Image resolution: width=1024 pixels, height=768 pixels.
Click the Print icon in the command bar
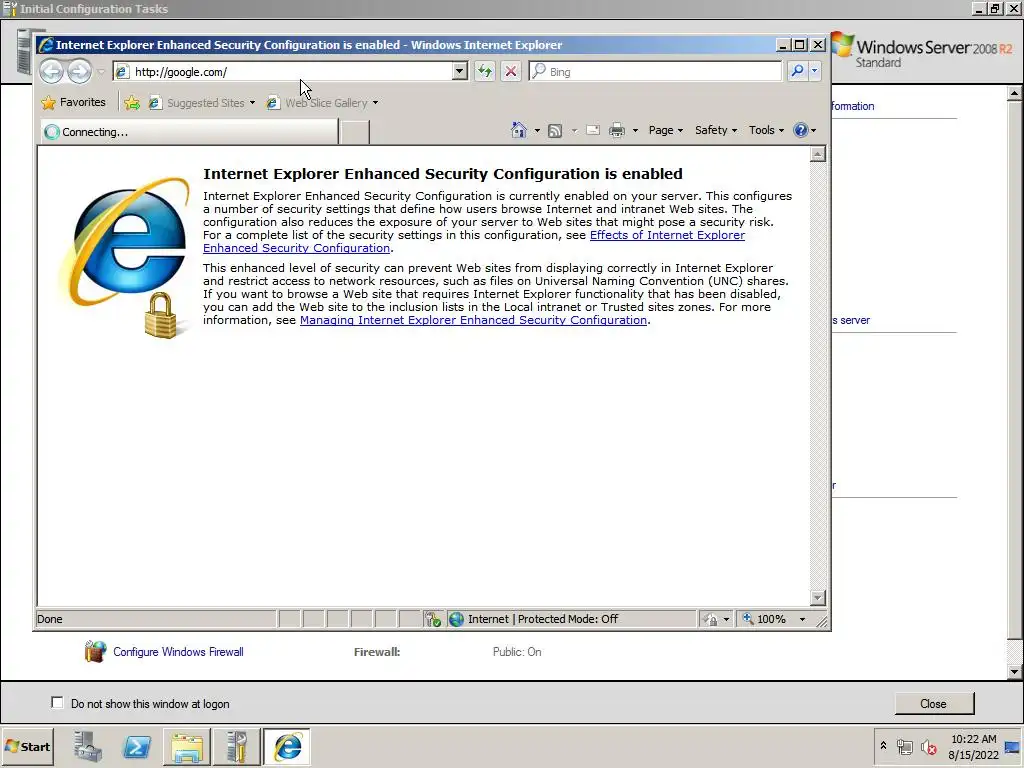616,130
